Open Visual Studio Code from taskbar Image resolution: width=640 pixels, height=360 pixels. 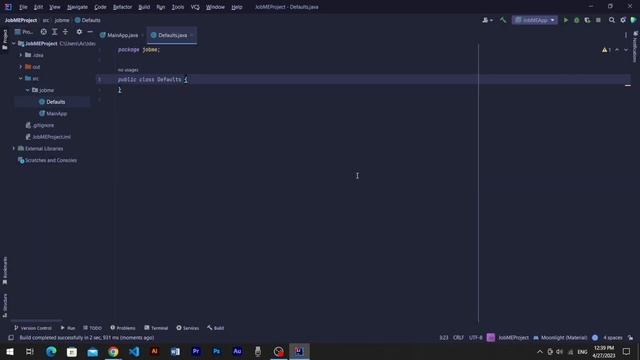[134, 351]
